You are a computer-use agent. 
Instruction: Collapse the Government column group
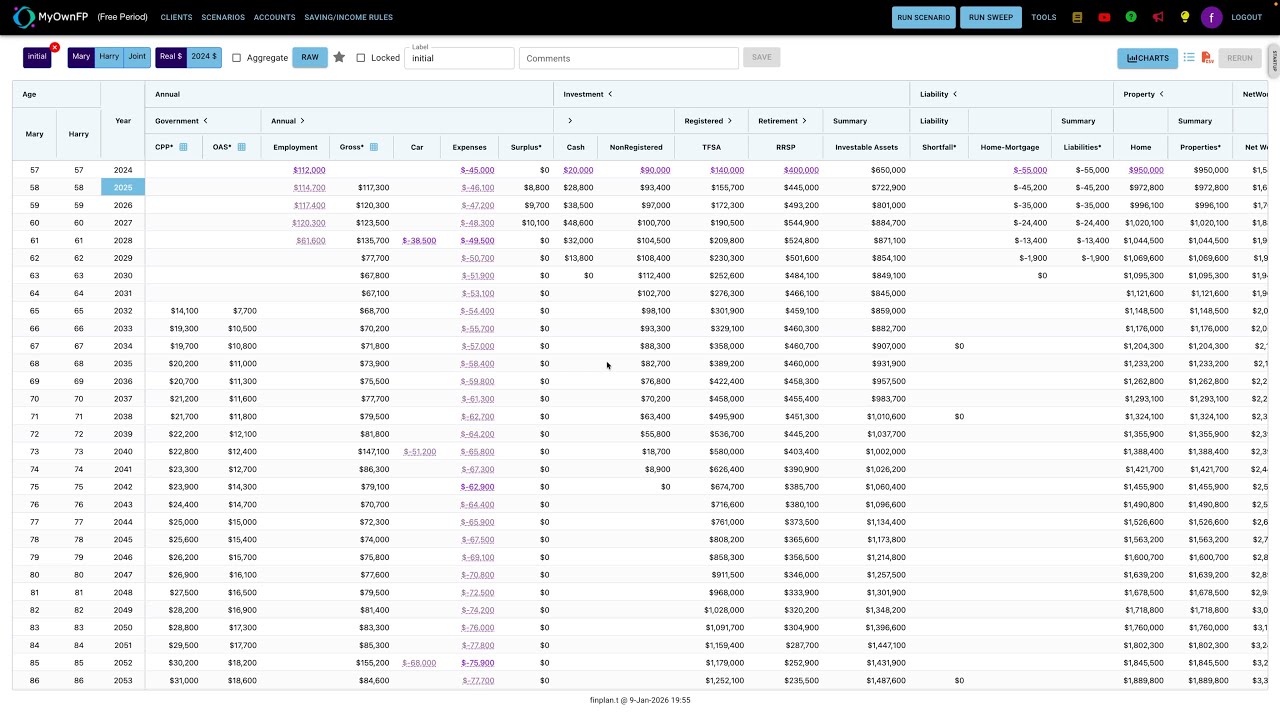(205, 121)
